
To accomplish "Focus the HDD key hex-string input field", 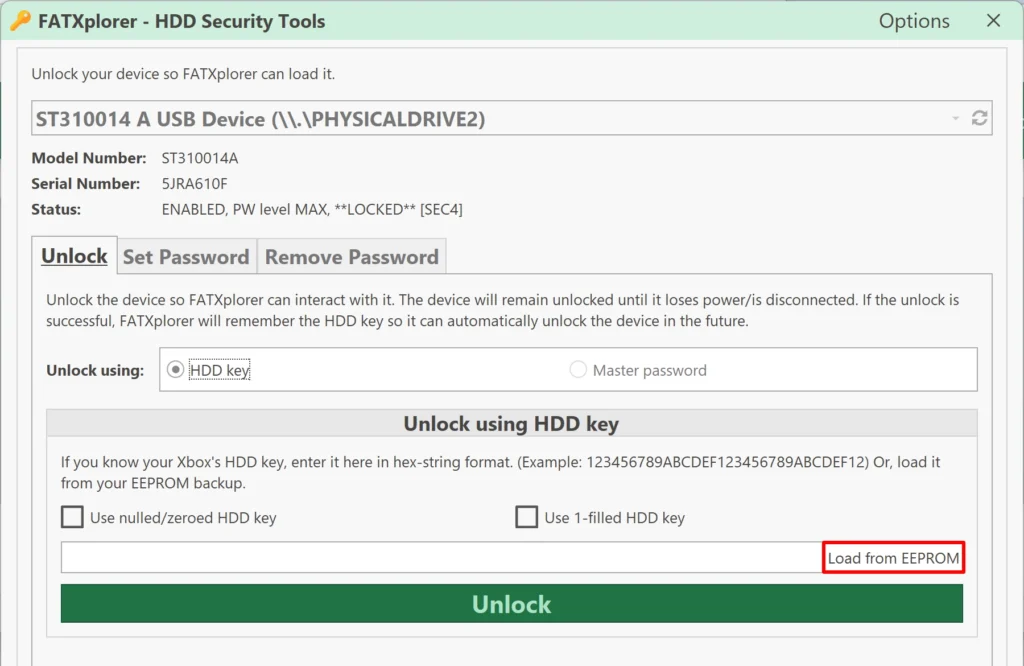I will click(441, 558).
